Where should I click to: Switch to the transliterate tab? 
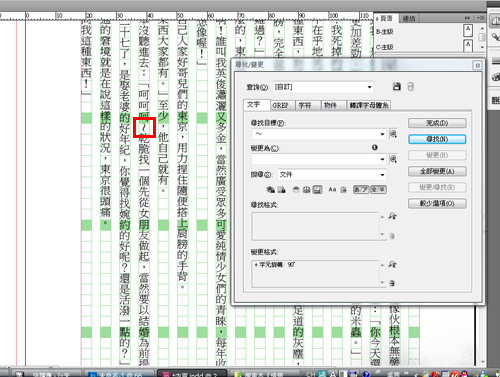pyautogui.click(x=369, y=105)
